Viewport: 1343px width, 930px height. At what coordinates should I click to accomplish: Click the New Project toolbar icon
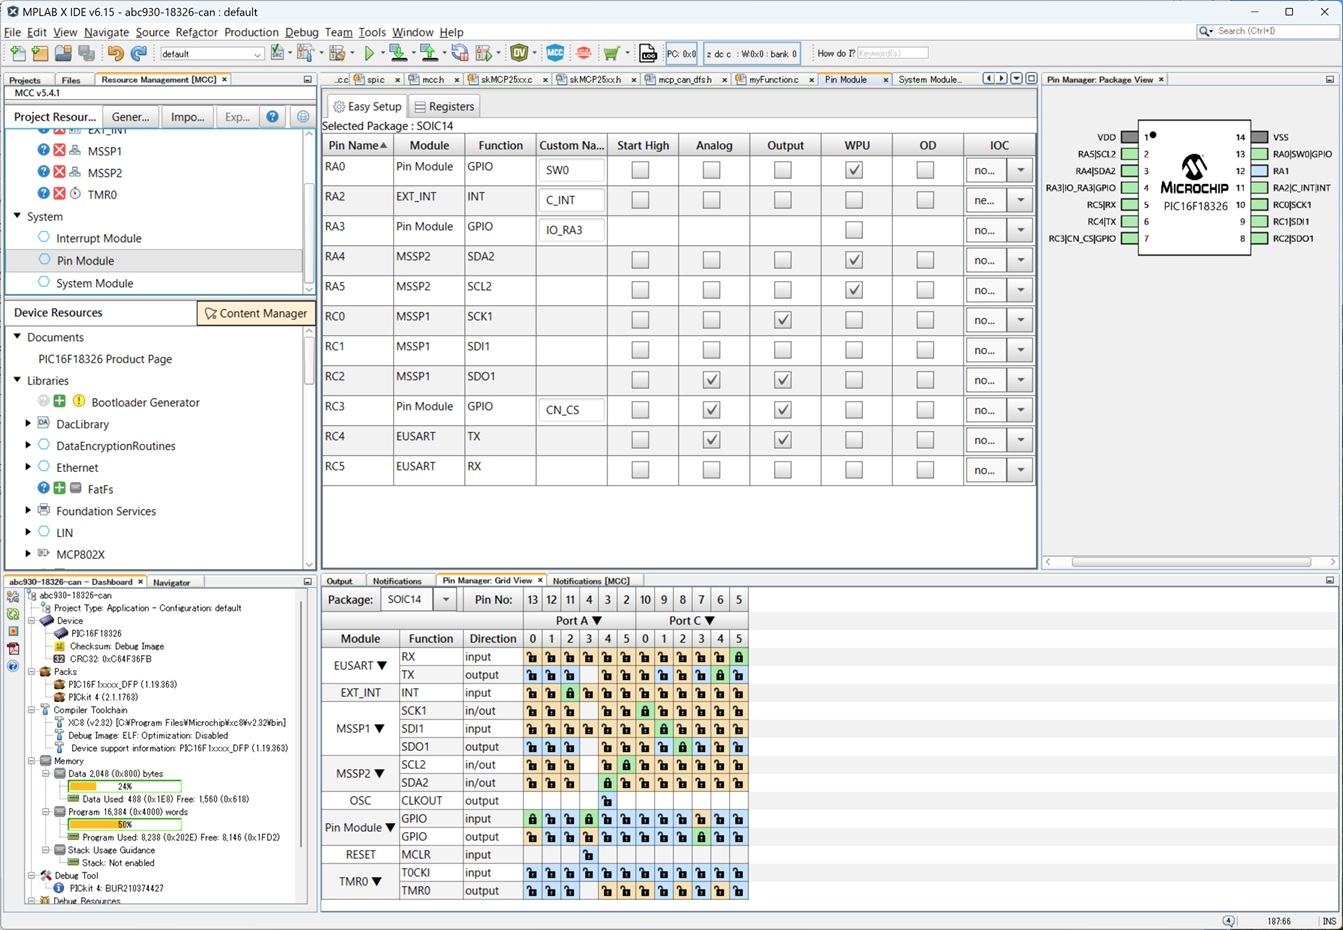tap(39, 53)
